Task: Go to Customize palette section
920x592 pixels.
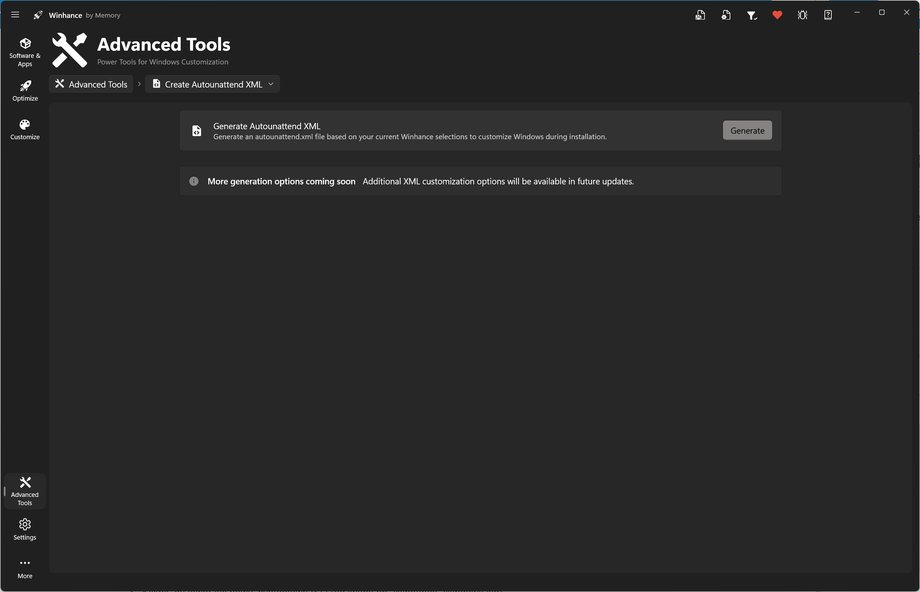Action: (x=25, y=129)
